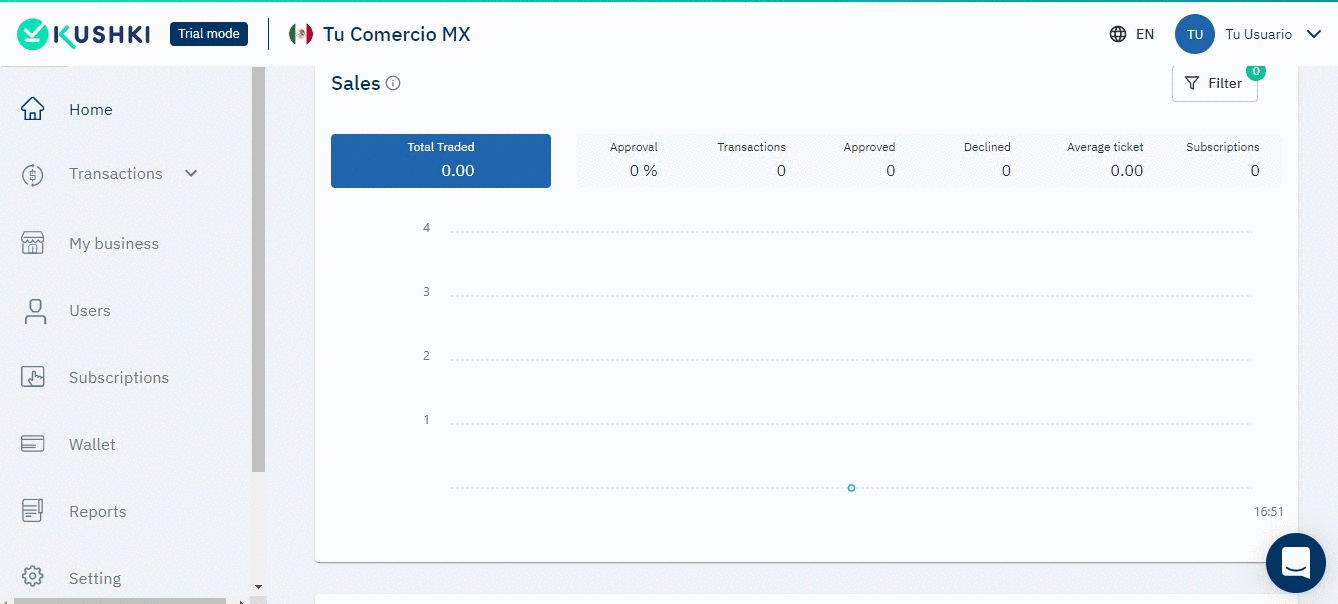Click the chart data point marker
This screenshot has height=604, width=1338.
coord(851,488)
